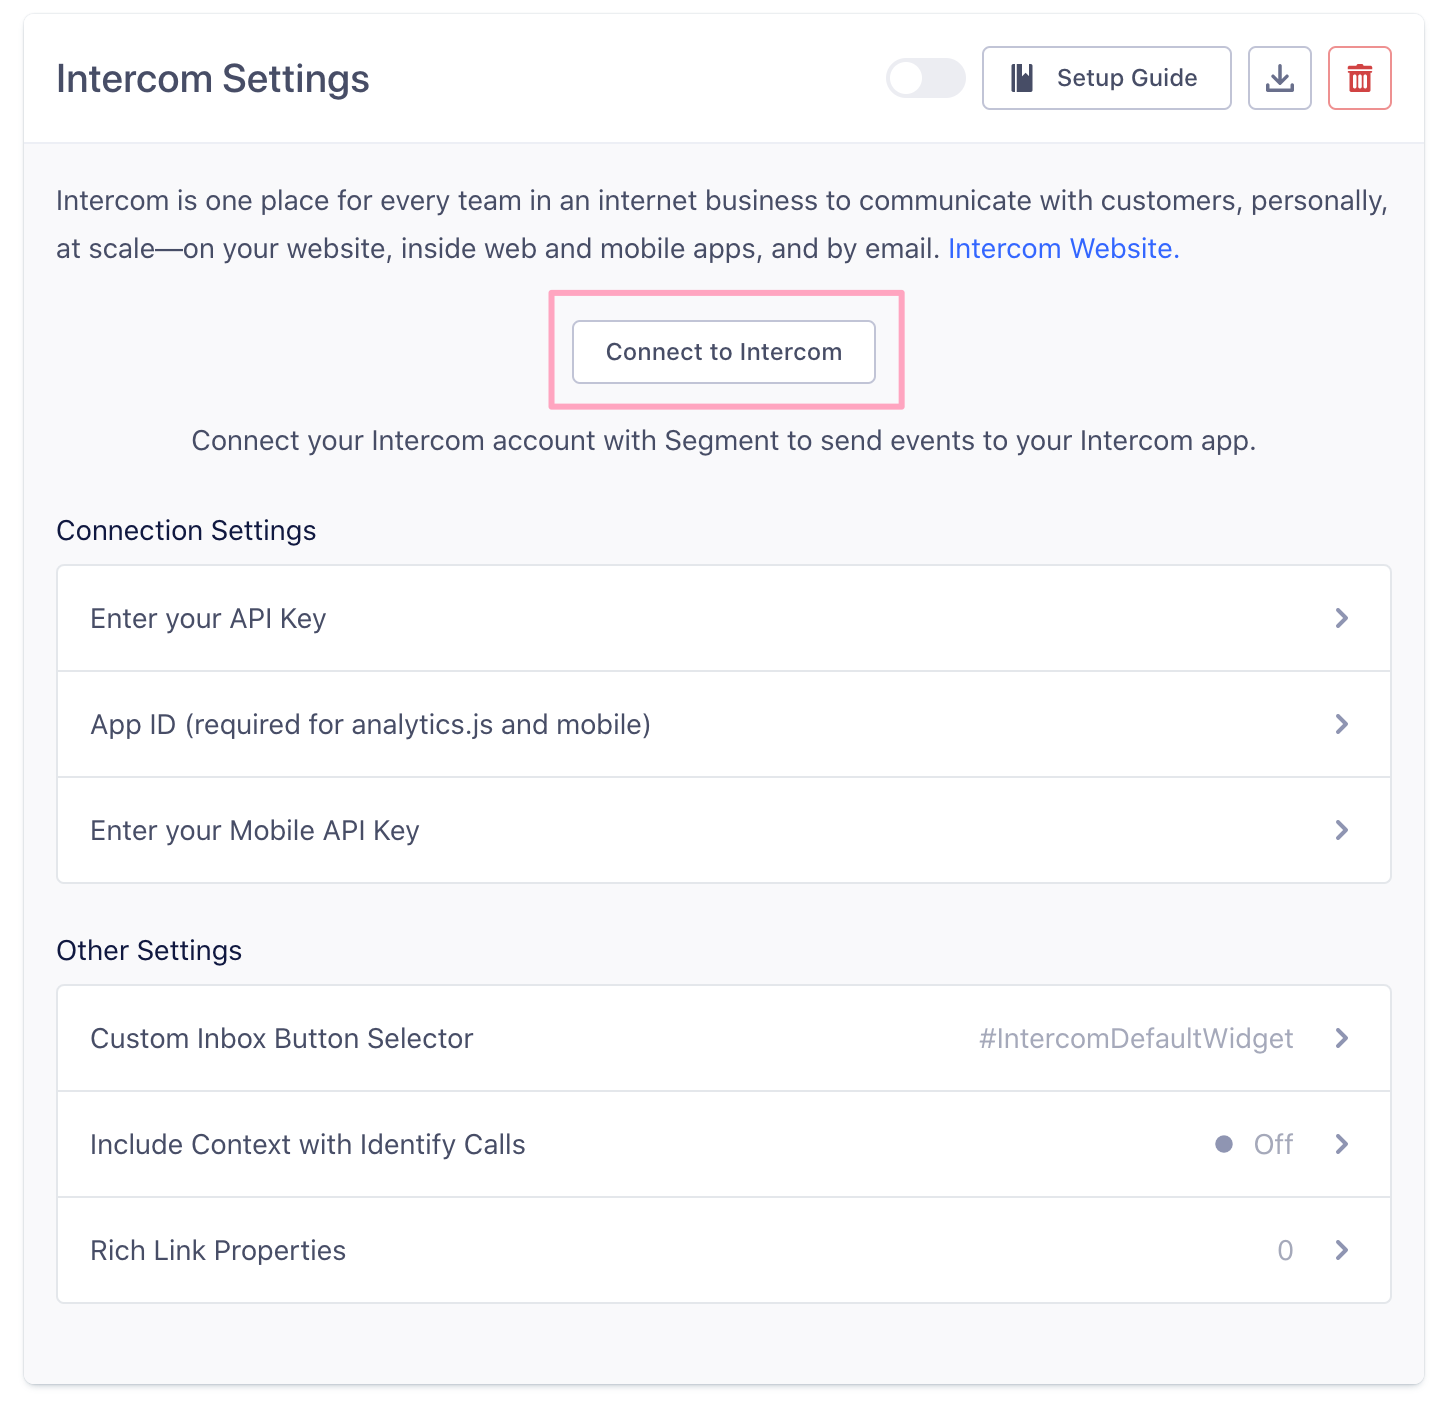Screen dimensions: 1442x1402
Task: Click chevron beside Custom Inbox Button Selector
Action: [x=1342, y=1038]
